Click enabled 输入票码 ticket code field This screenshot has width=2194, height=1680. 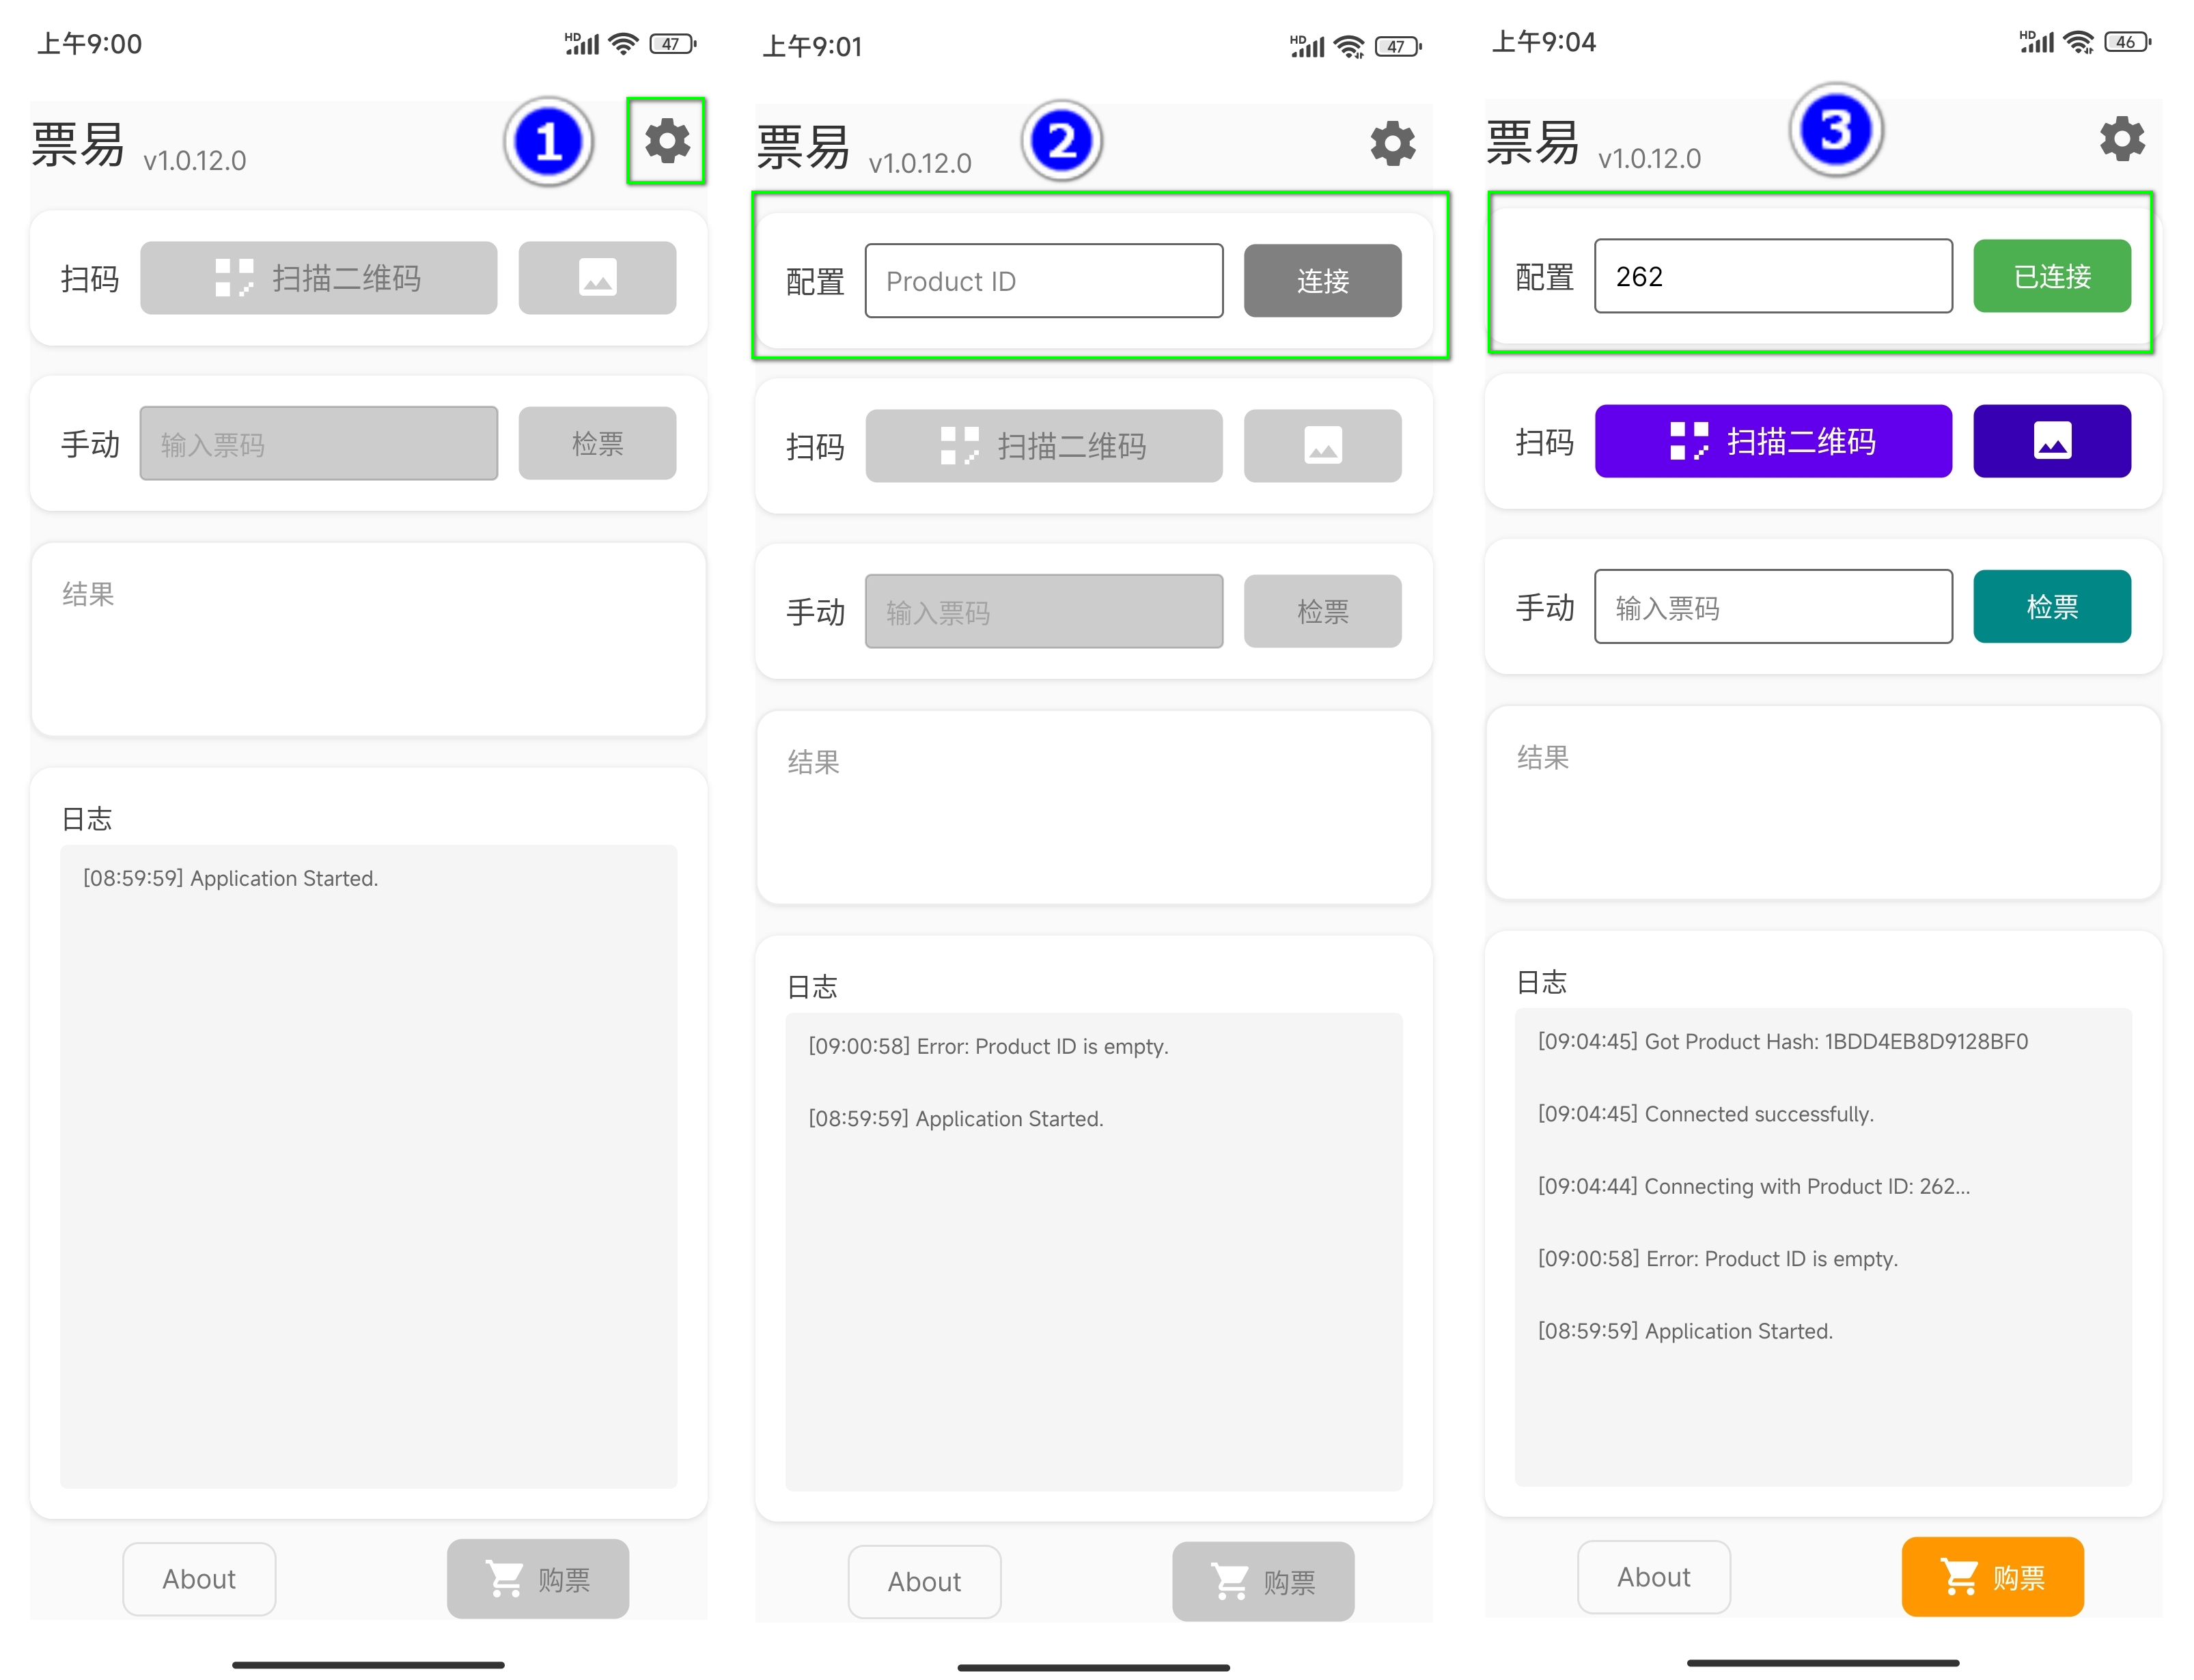(x=1772, y=607)
